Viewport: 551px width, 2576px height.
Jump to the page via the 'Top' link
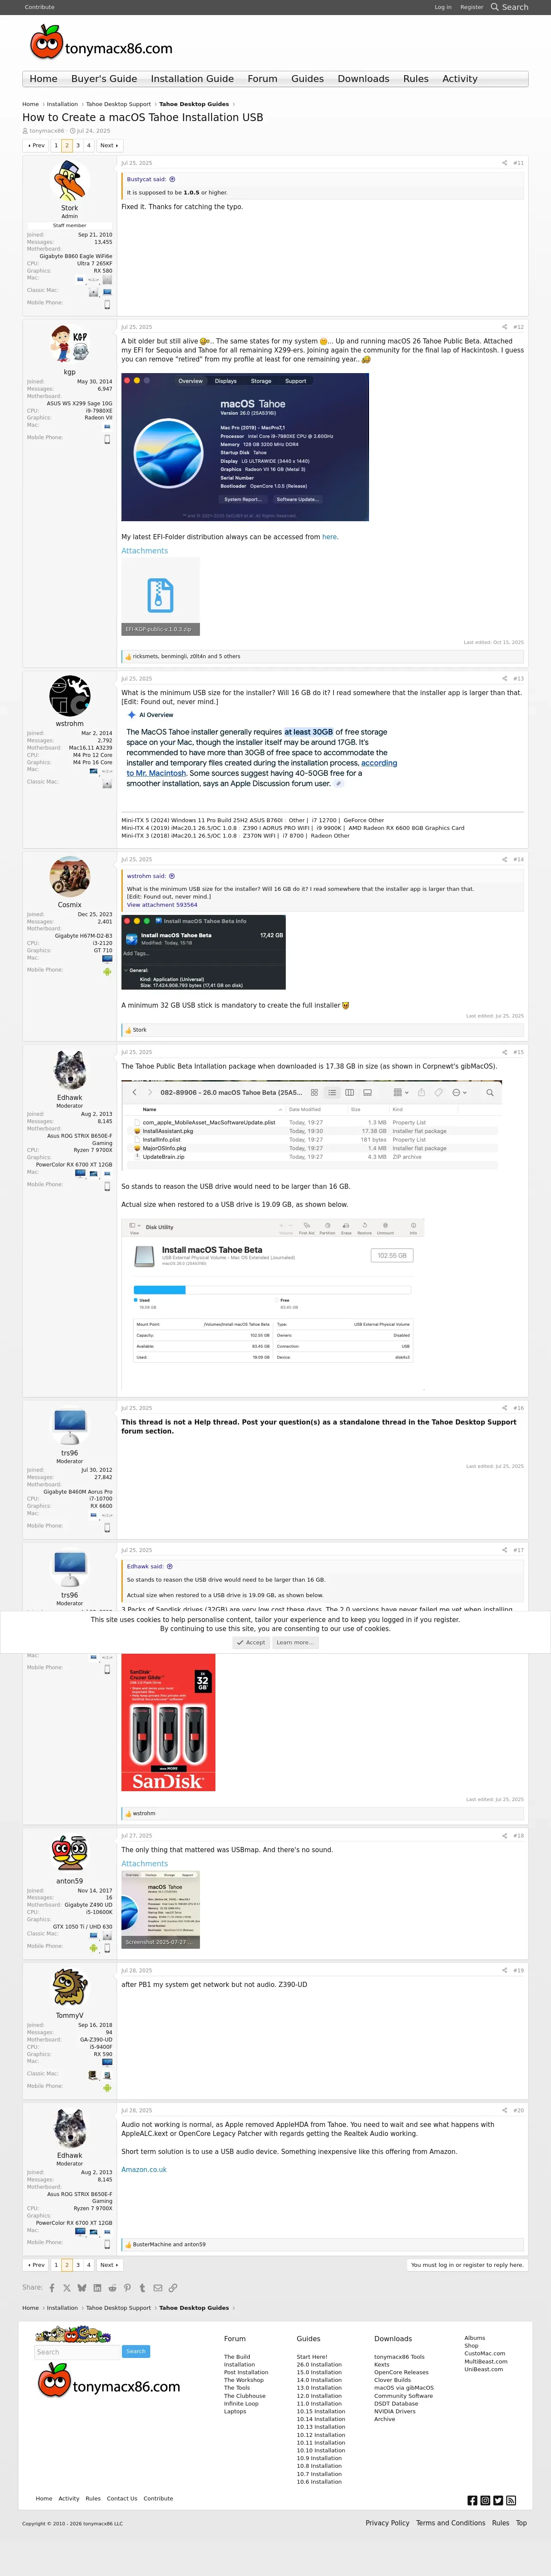coord(521,2523)
